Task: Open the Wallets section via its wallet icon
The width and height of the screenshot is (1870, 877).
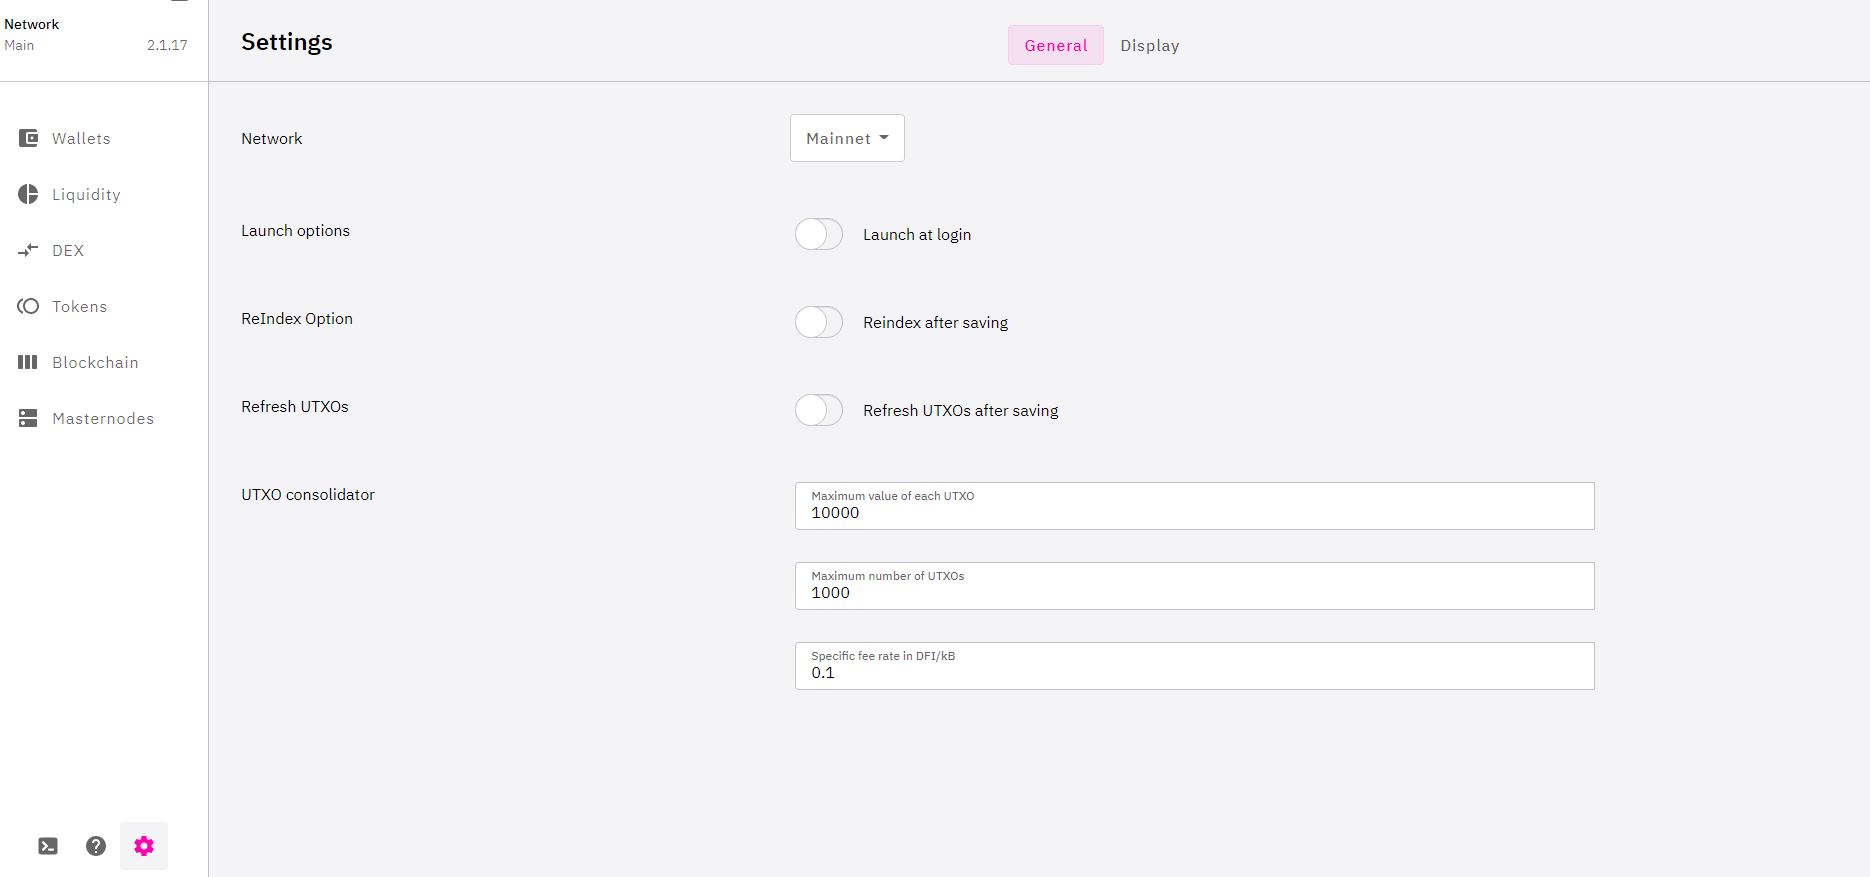Action: point(28,138)
